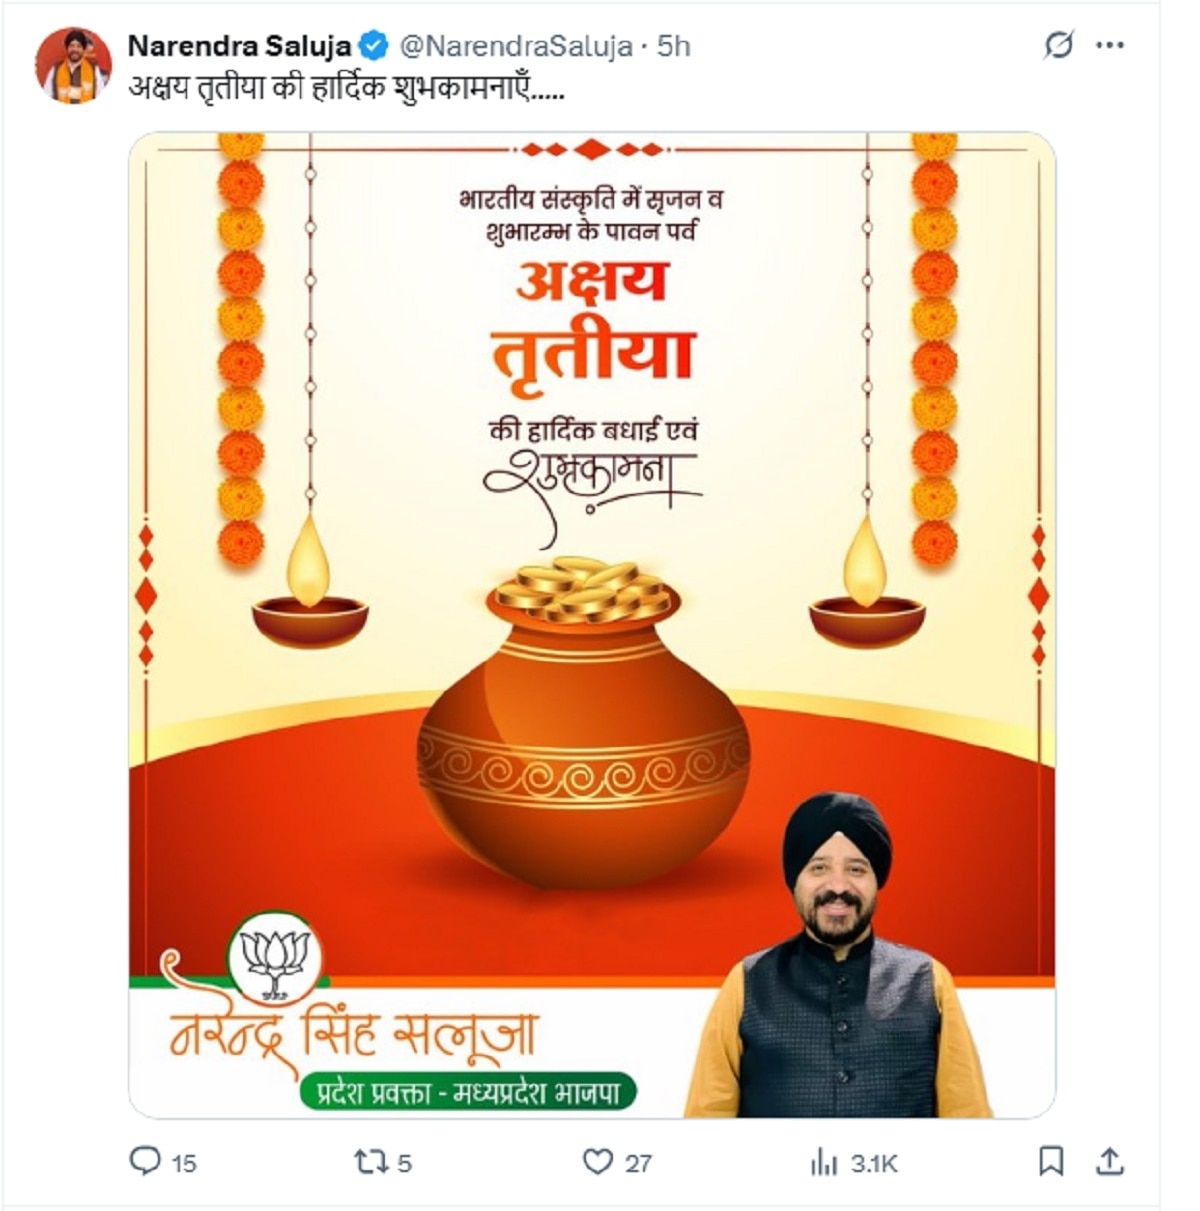The height and width of the screenshot is (1211, 1200).
Task: Click the Grok explain icon
Action: click(1057, 46)
